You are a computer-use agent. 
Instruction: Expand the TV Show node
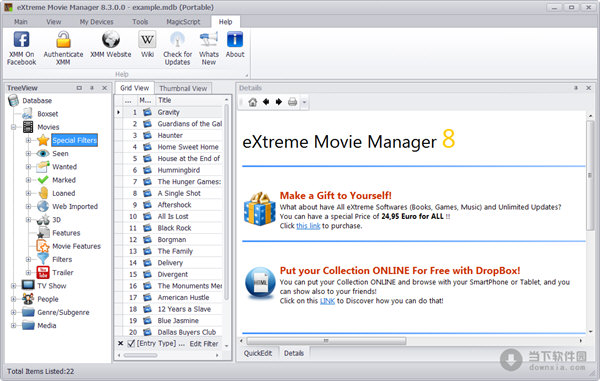click(x=14, y=286)
